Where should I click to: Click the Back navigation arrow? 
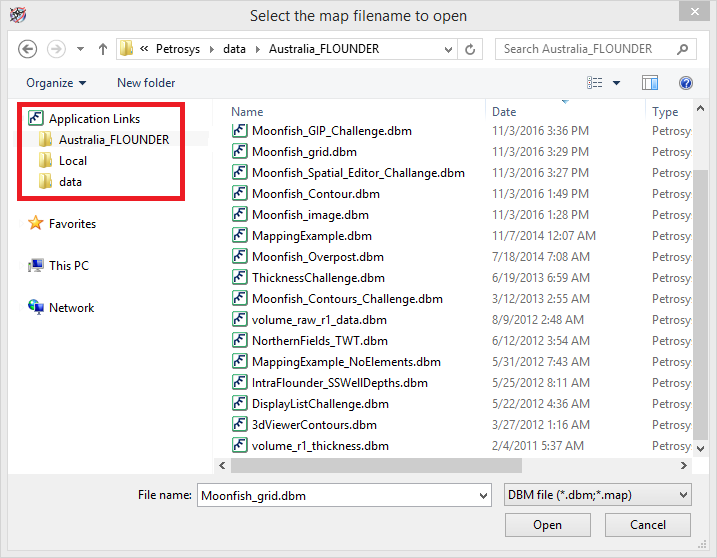pyautogui.click(x=28, y=49)
